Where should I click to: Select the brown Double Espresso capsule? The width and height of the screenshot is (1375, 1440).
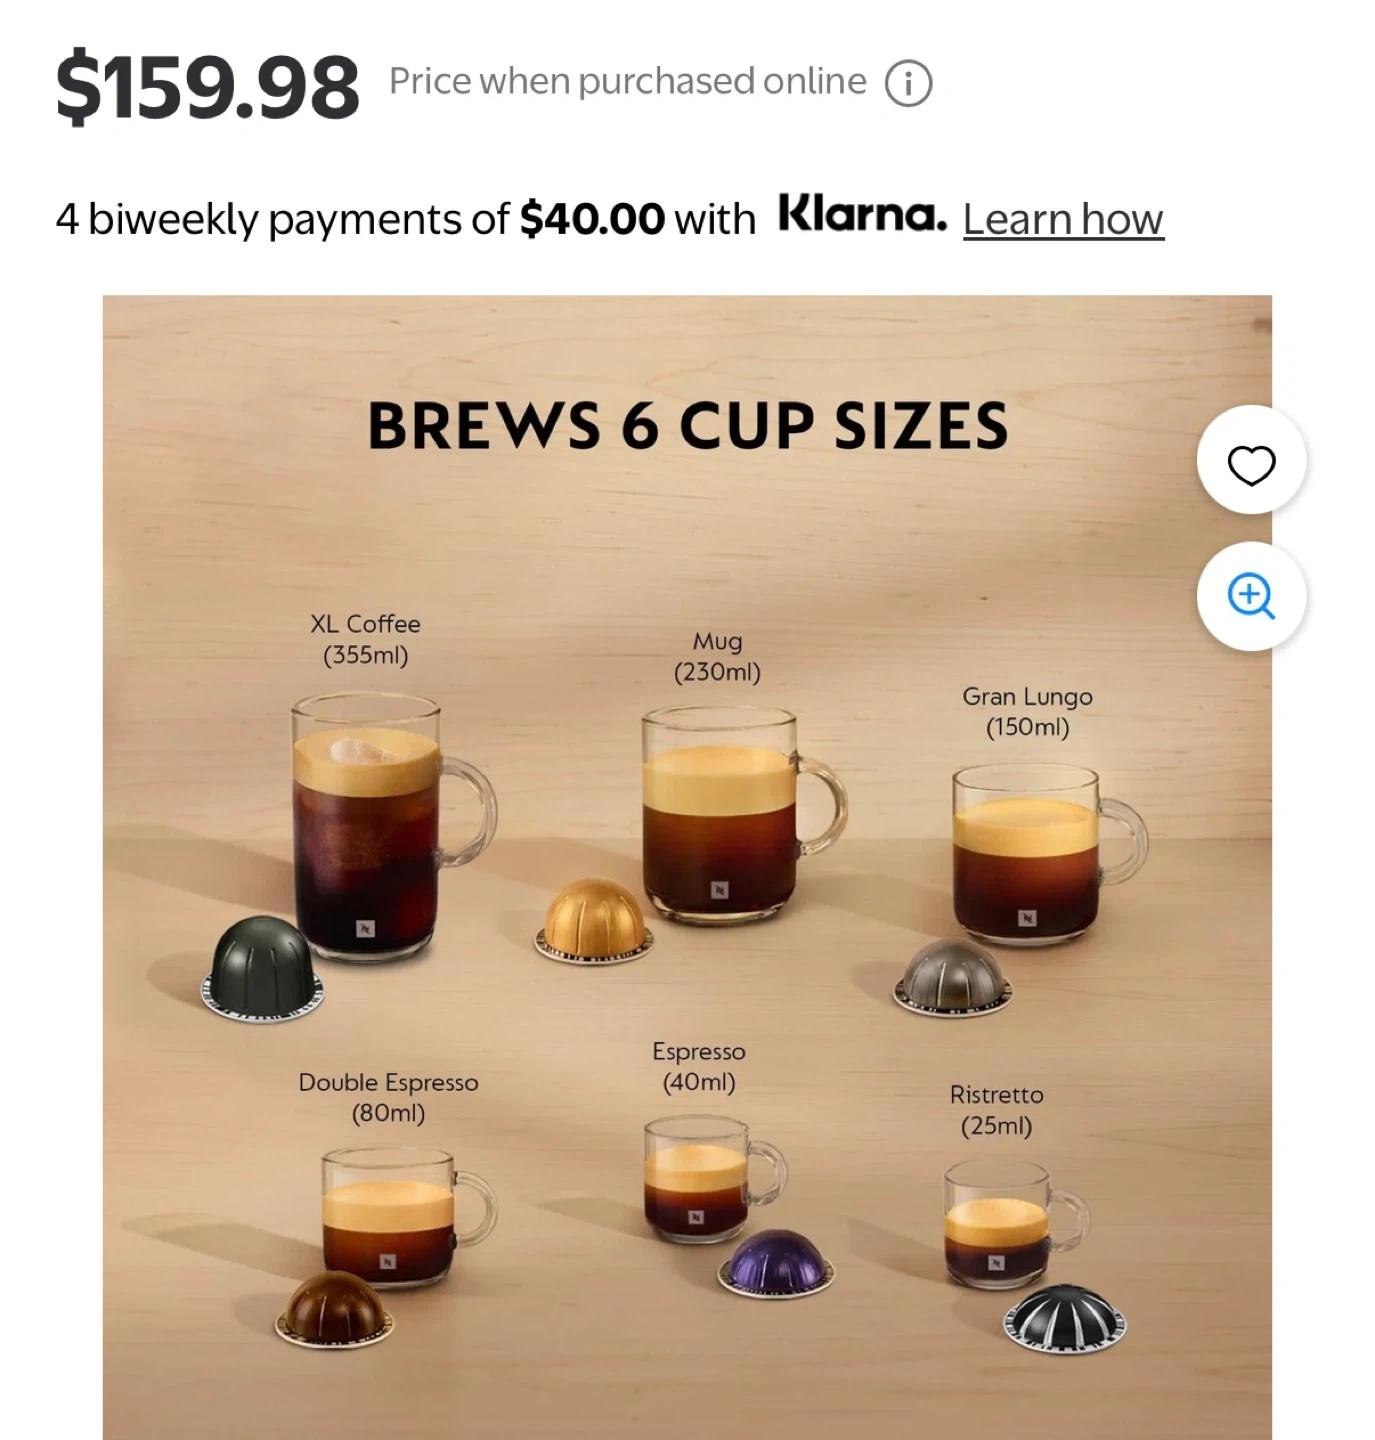click(335, 1307)
